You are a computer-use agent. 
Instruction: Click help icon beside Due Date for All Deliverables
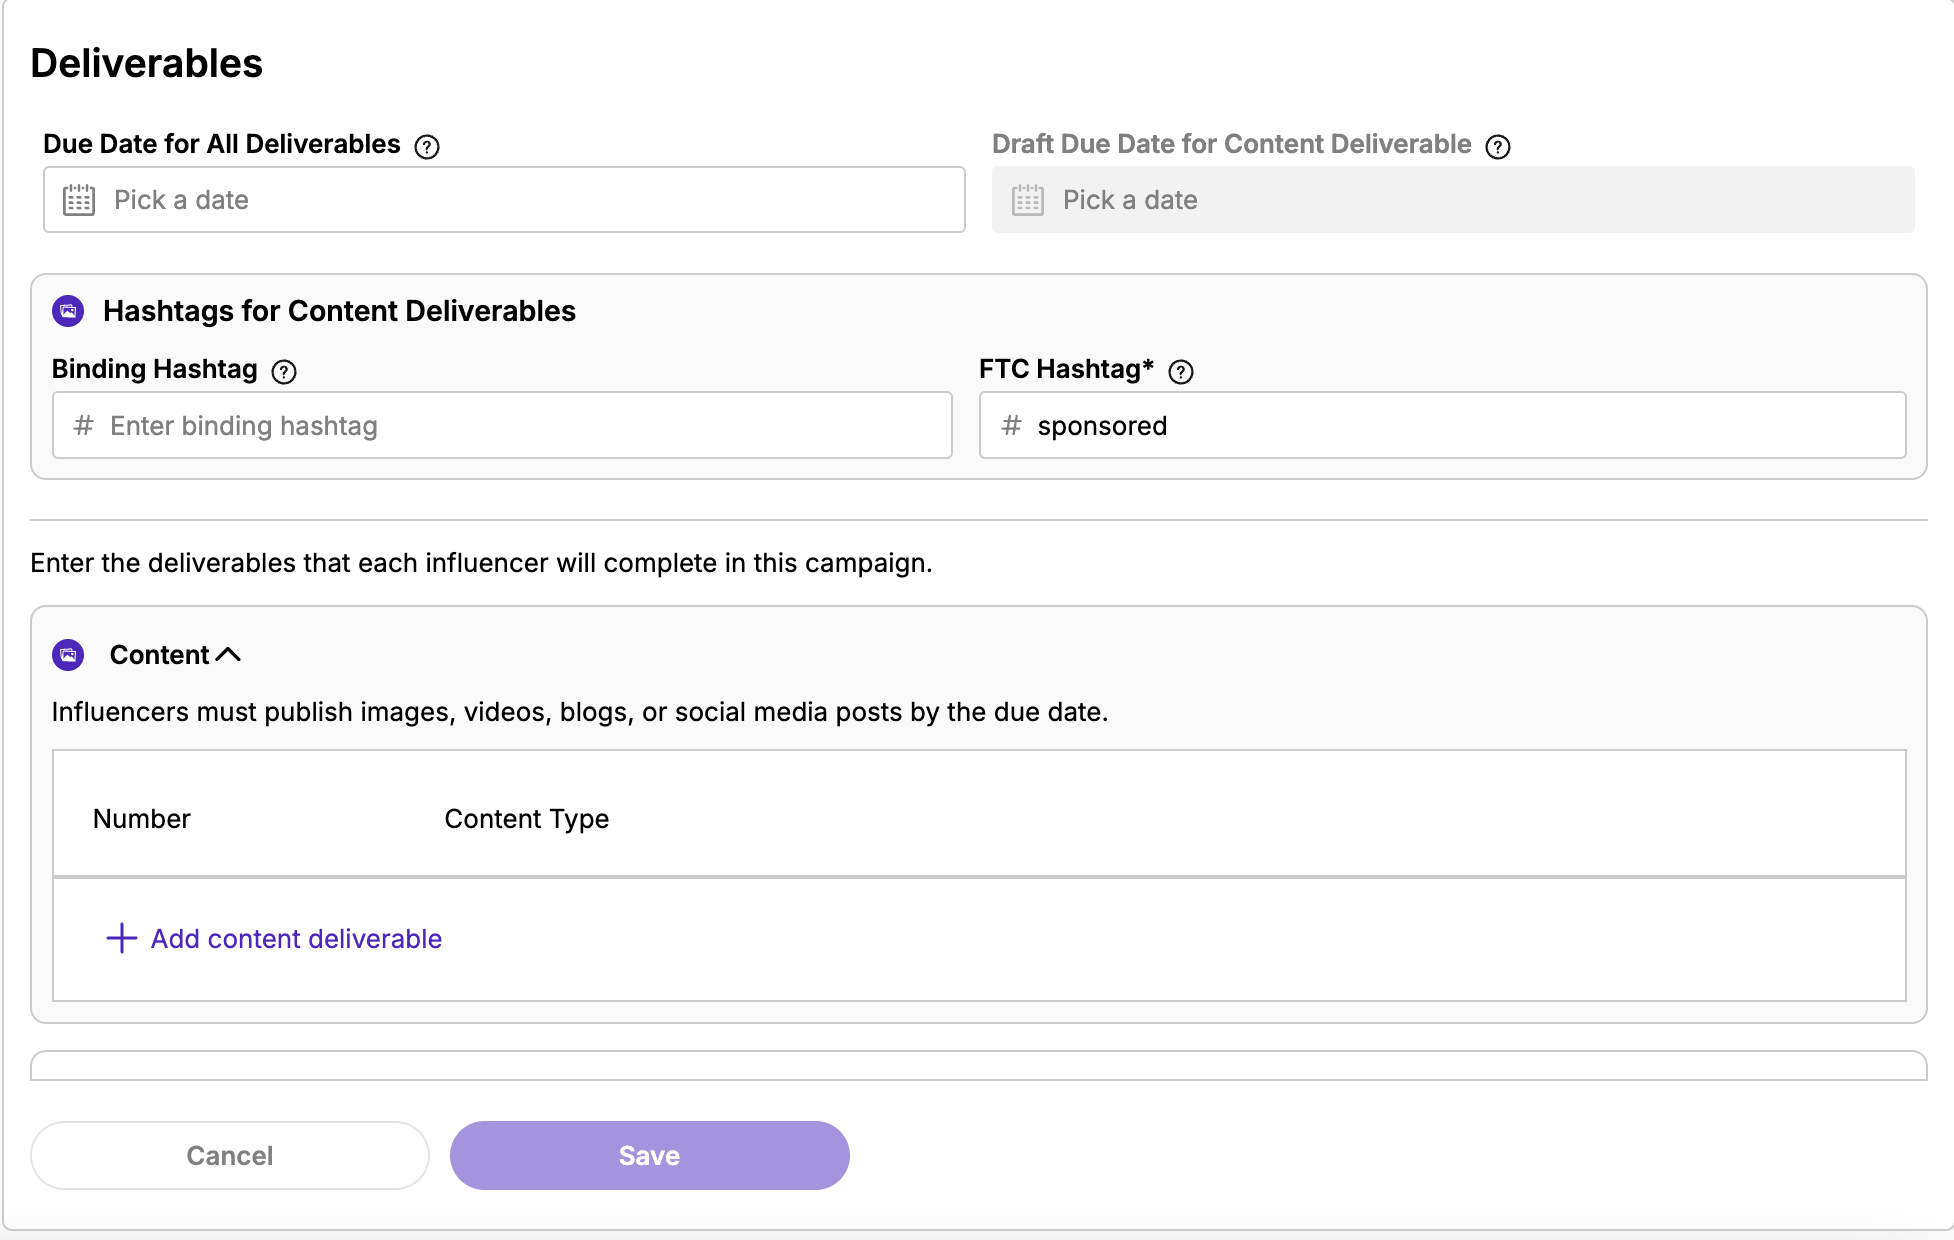point(427,147)
